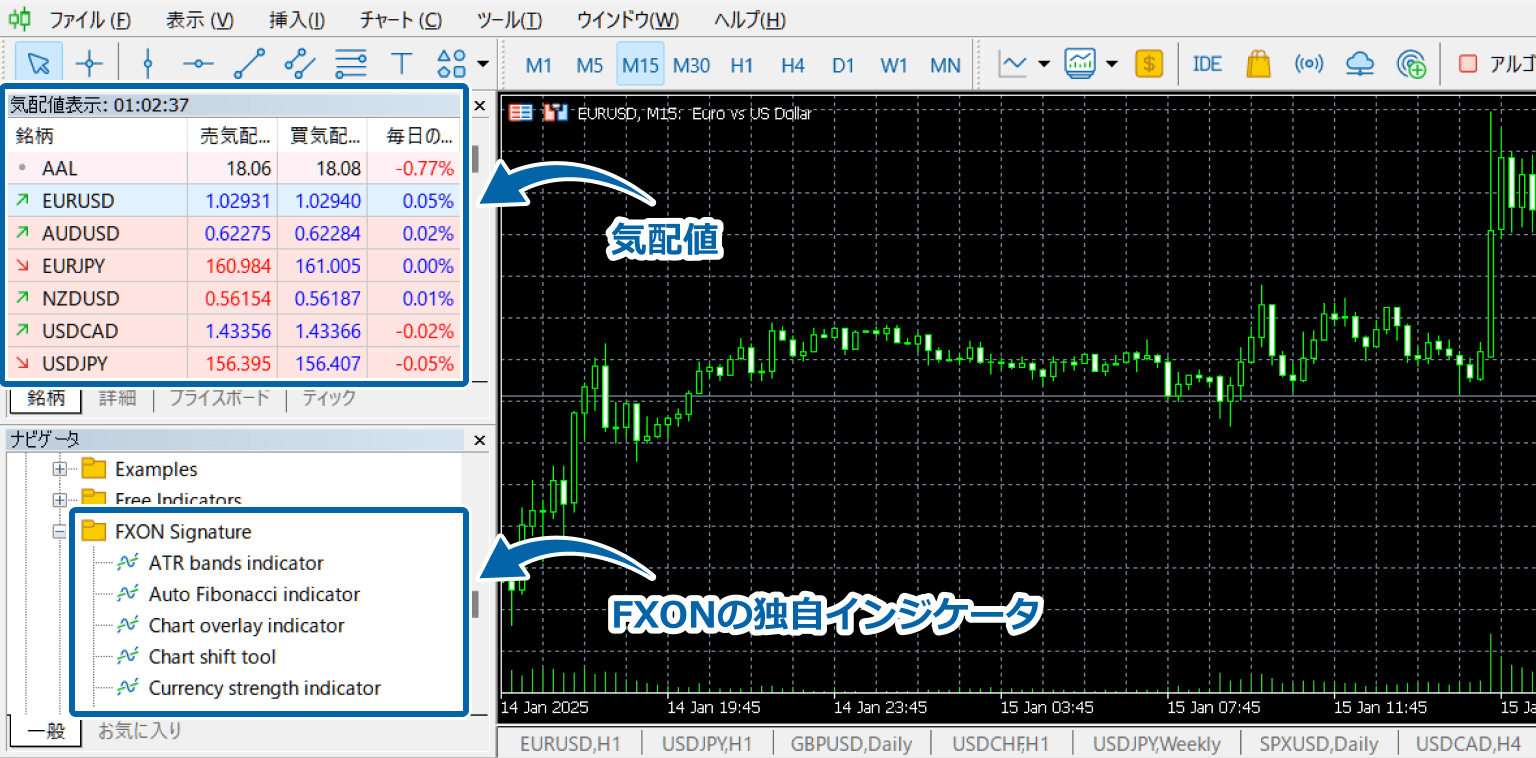This screenshot has width=1536, height=758.
Task: Open the USDJPY,H1 chart tab
Action: click(706, 744)
